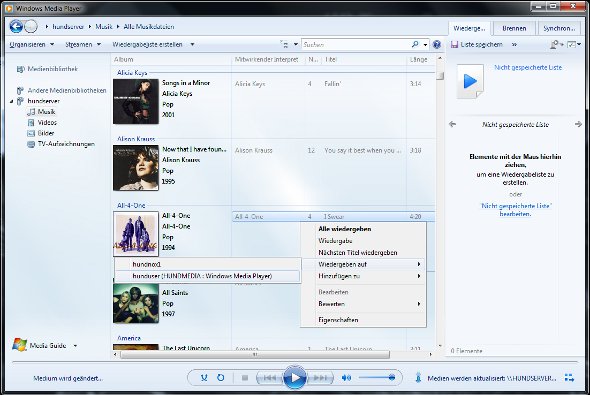
Task: Switch to Now Playing mode icon
Action: [569, 377]
